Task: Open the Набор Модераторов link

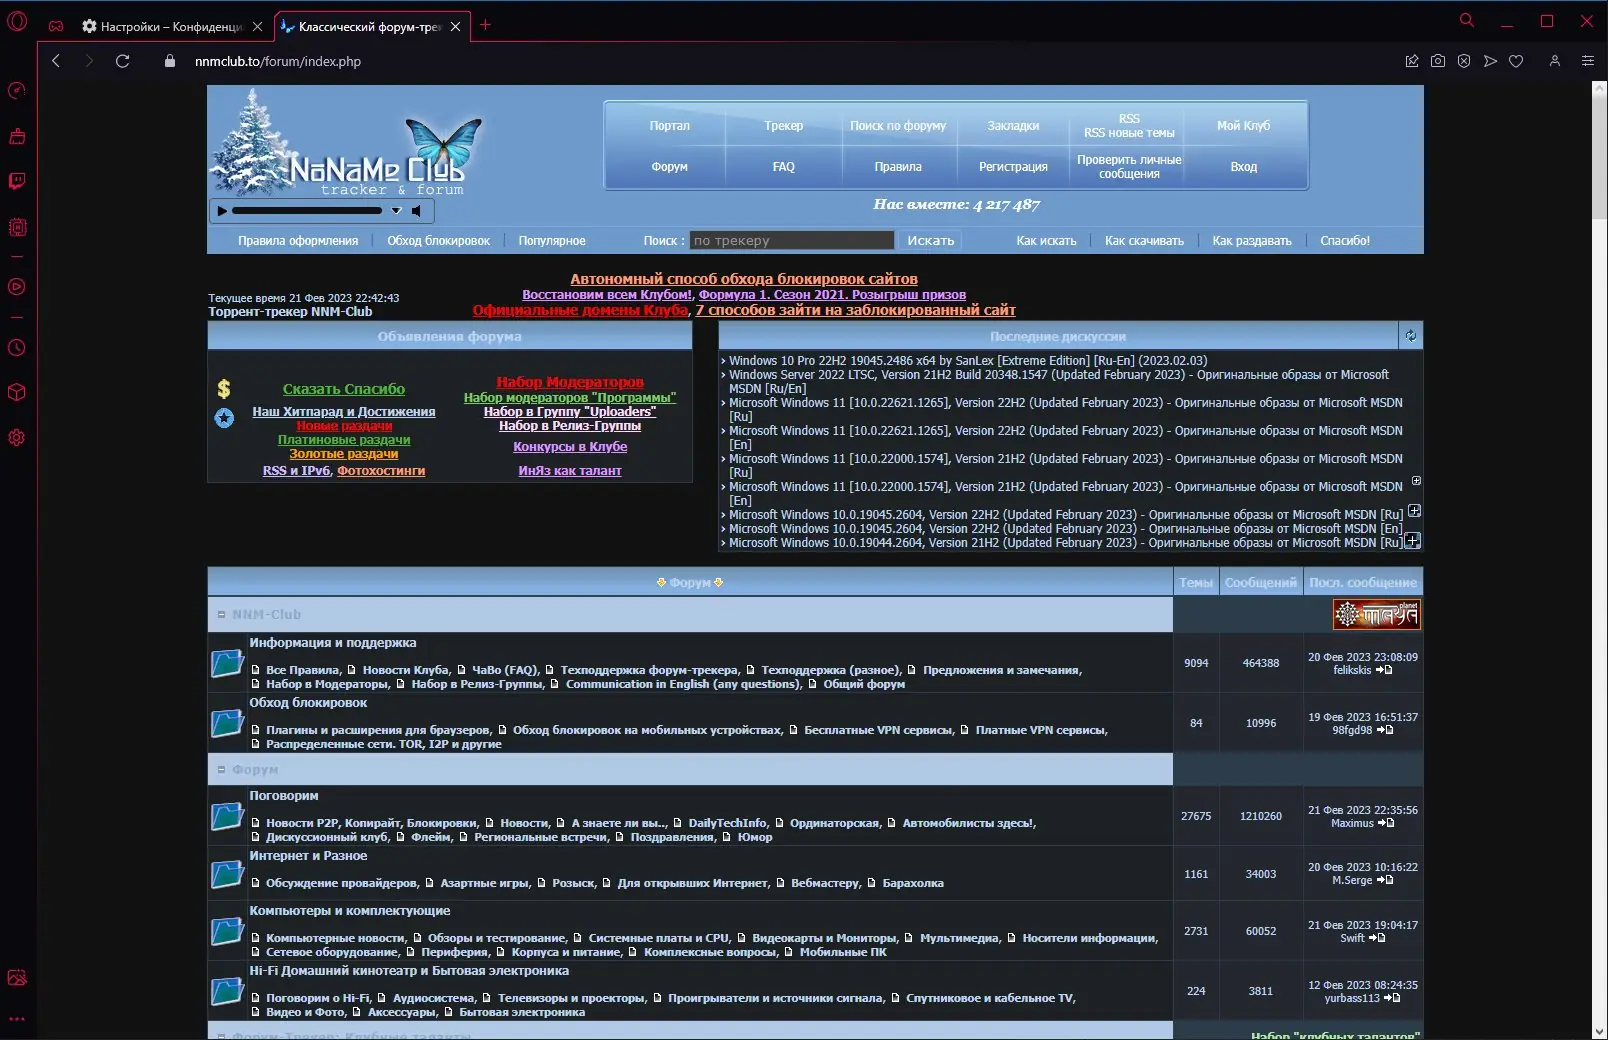Action: point(570,382)
